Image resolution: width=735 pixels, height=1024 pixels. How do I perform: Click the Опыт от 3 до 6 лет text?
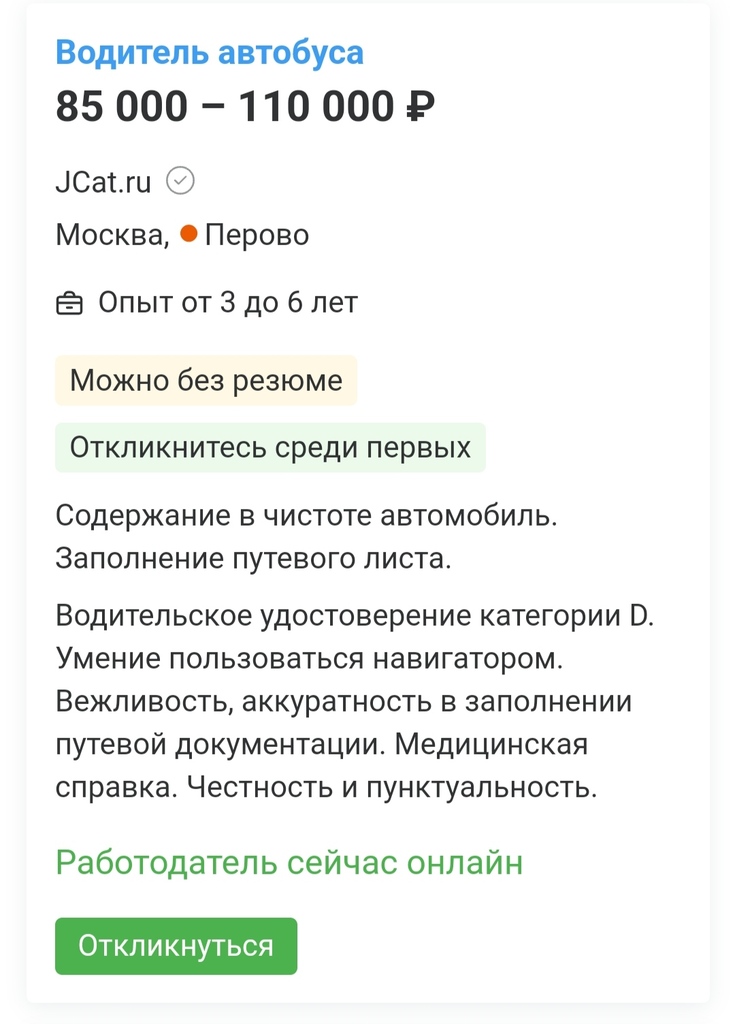pyautogui.click(x=227, y=302)
